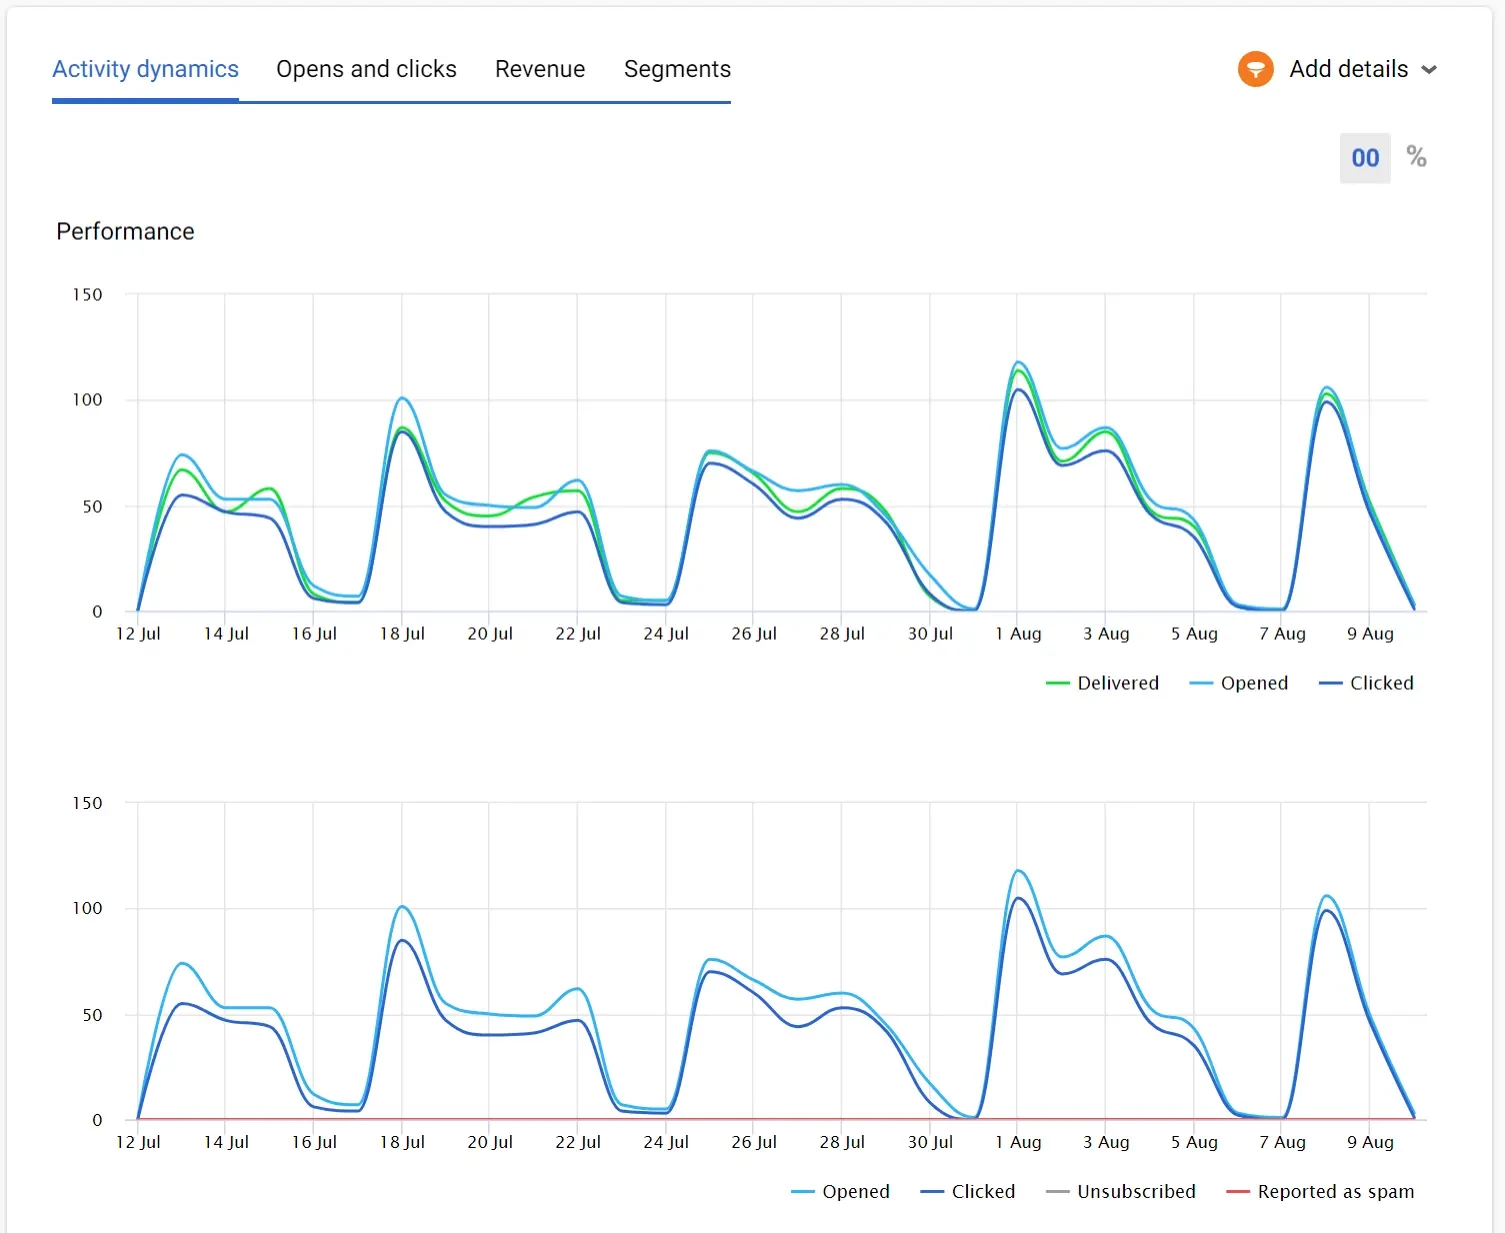Toggle Clicked series in bottom chart legend
Screen dimensions: 1505x1233
pos(968,1191)
